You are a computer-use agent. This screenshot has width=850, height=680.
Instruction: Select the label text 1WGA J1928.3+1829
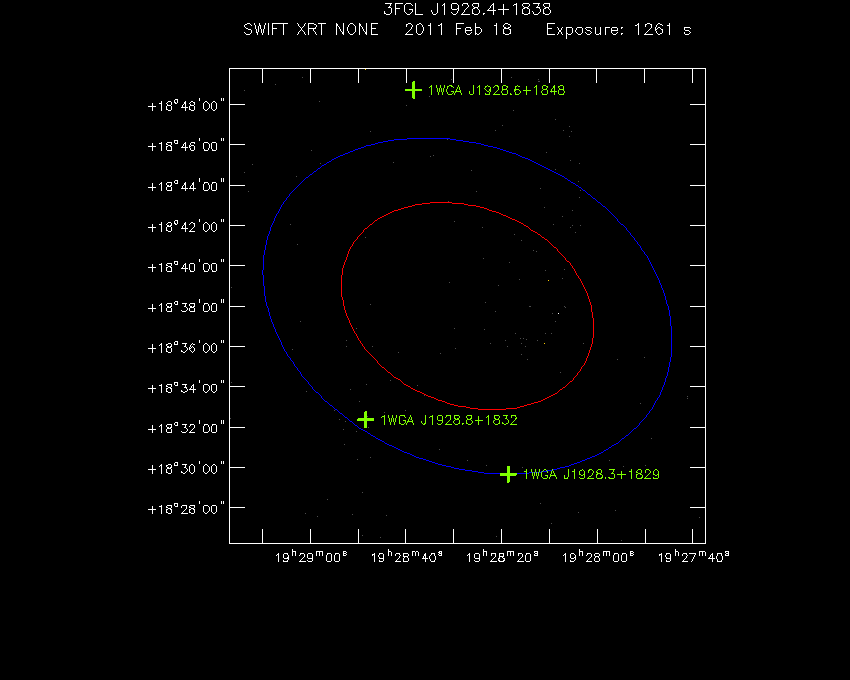pos(591,474)
